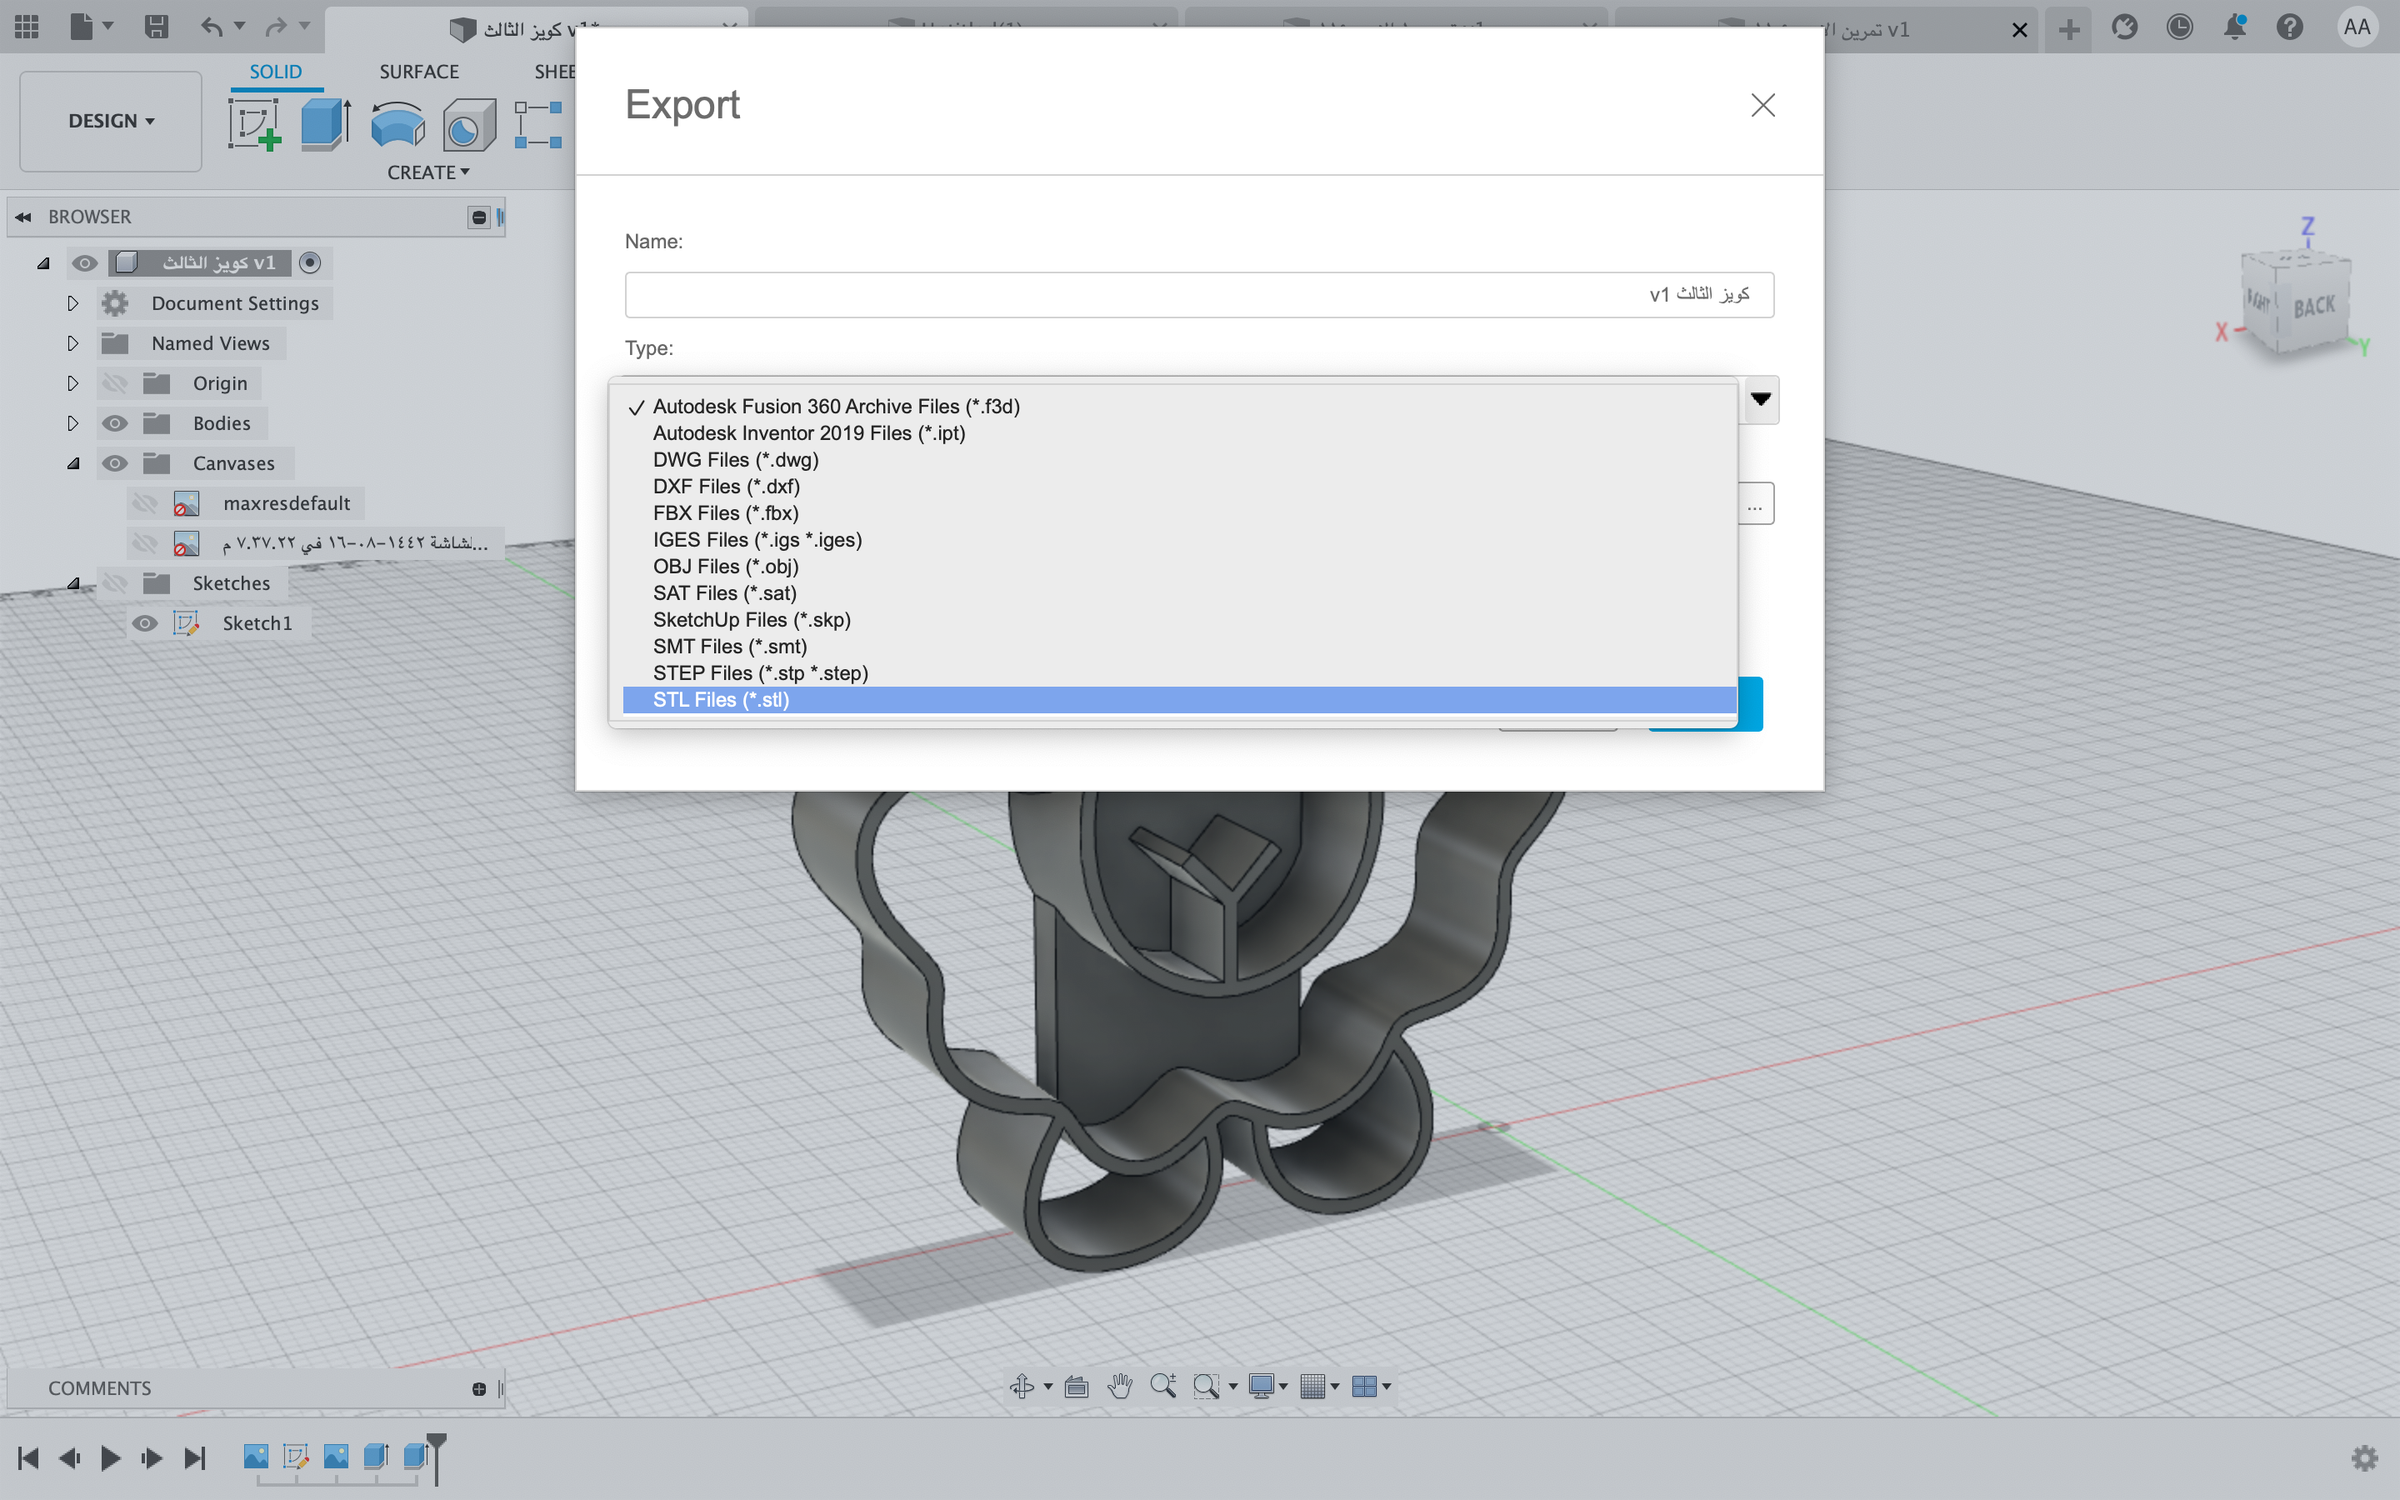Choose OBJ Files (*.obj) type
Viewport: 2400px width, 1500px height.
coord(1179,566)
